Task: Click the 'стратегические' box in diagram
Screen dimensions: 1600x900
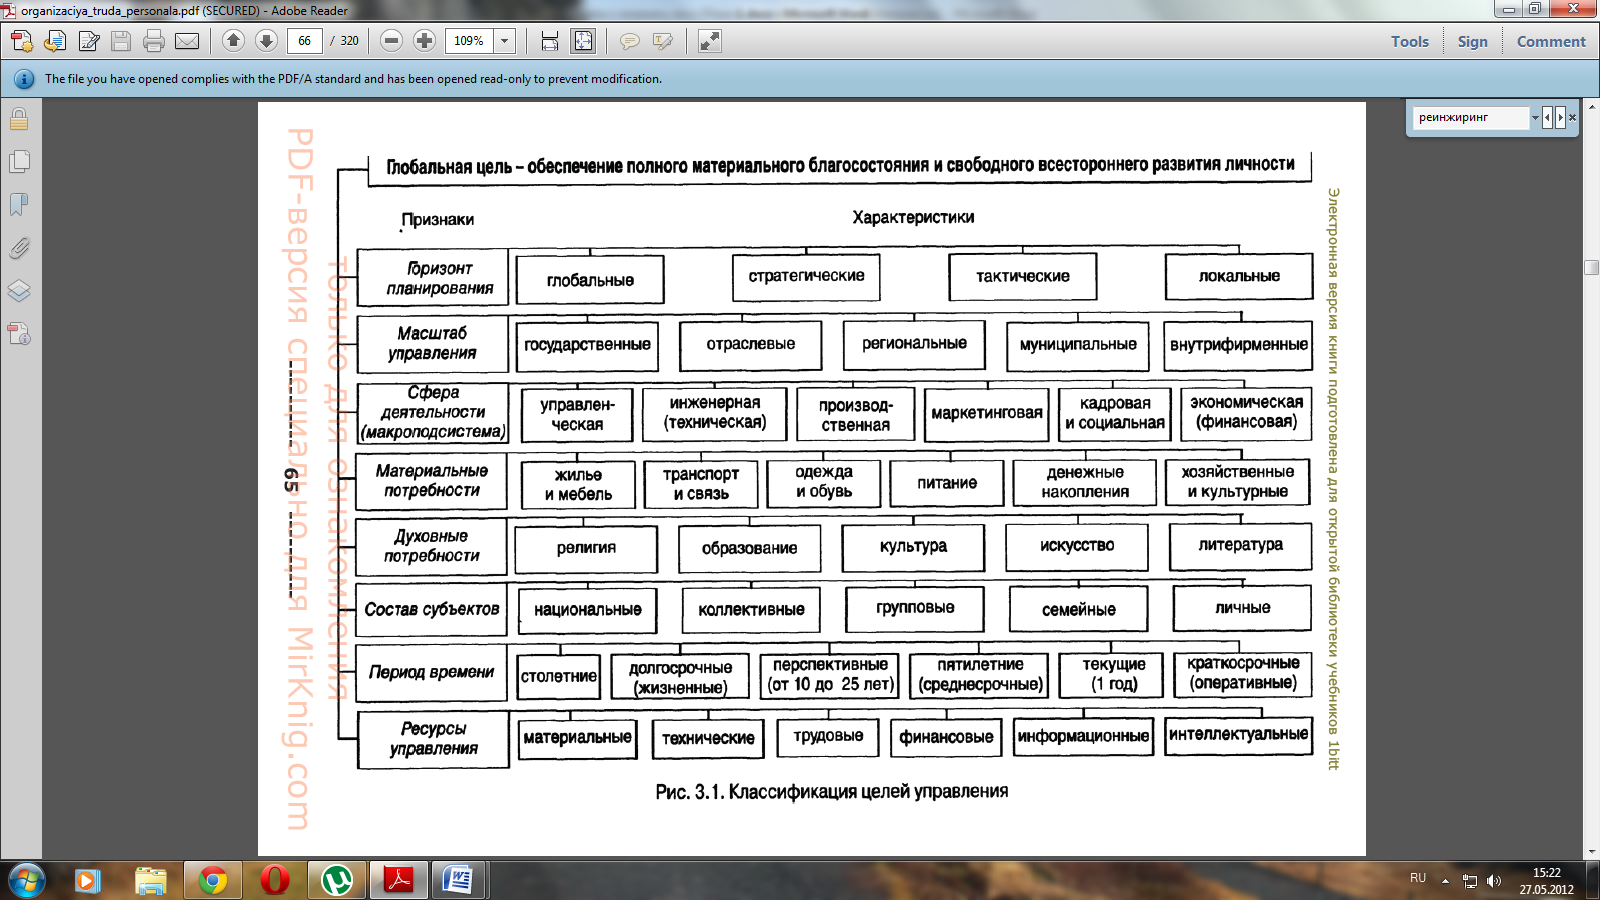Action: click(806, 276)
